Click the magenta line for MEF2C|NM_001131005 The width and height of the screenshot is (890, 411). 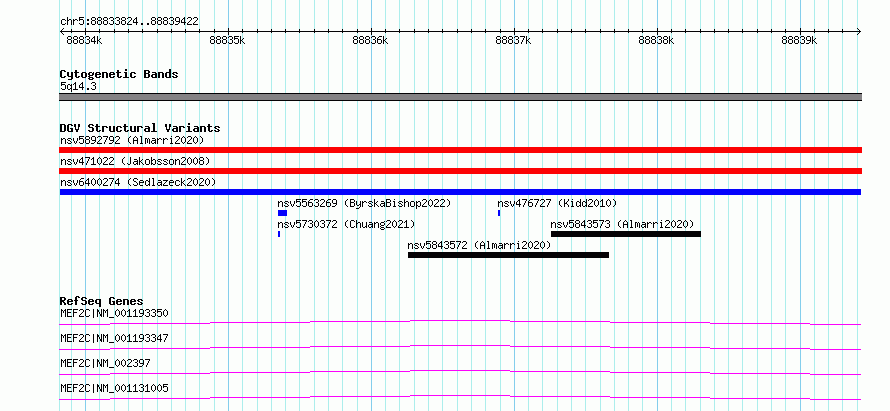(x=460, y=397)
